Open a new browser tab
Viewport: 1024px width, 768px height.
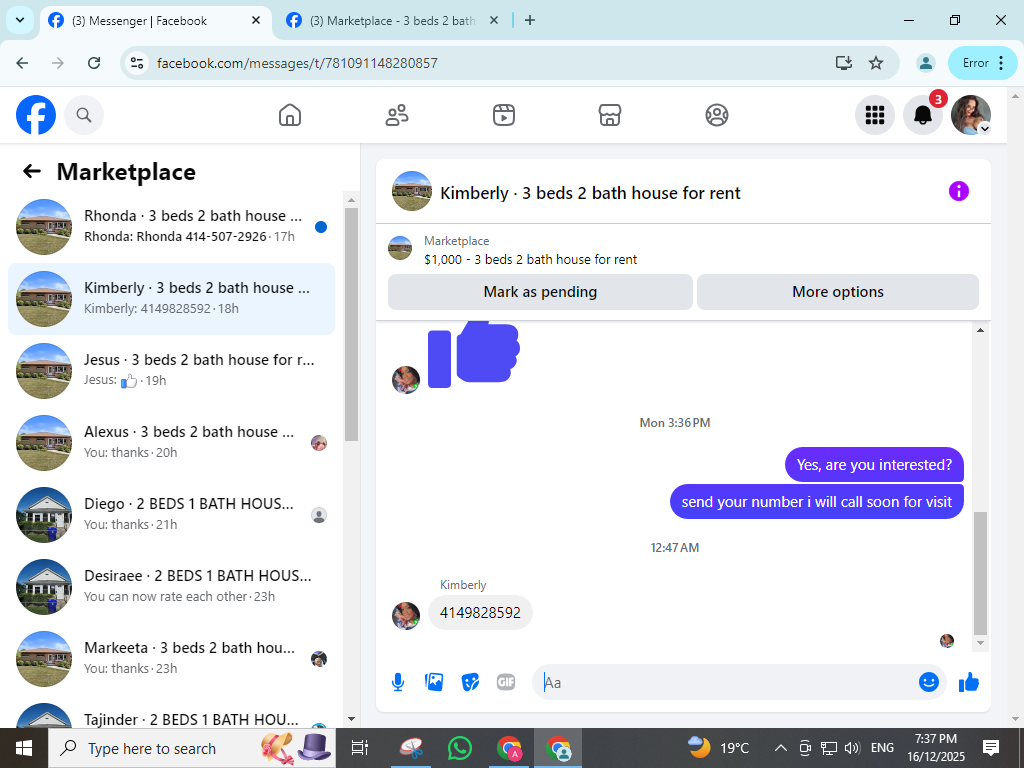[x=530, y=20]
